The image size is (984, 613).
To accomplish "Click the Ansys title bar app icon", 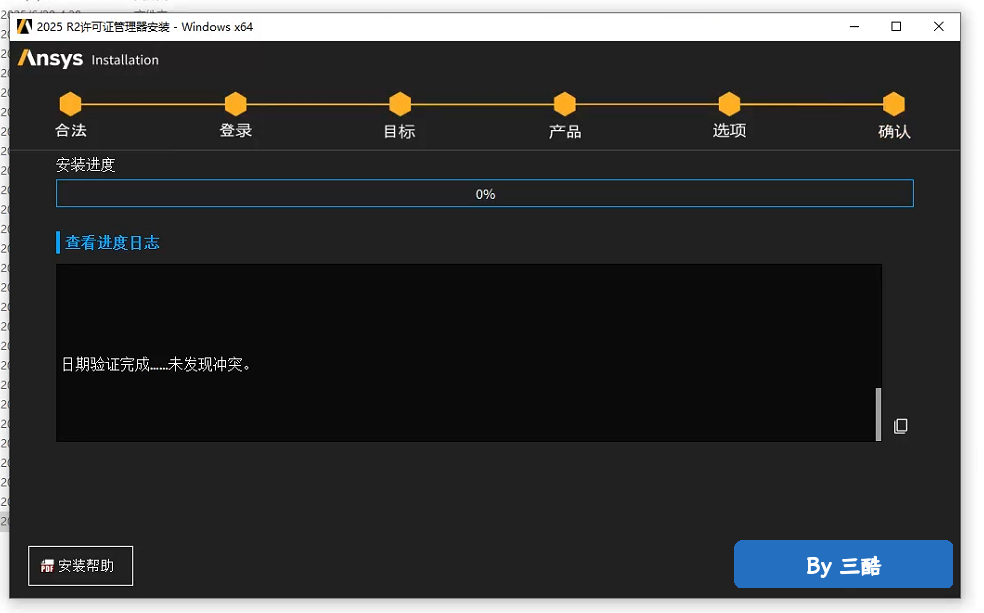I will 24,26.
